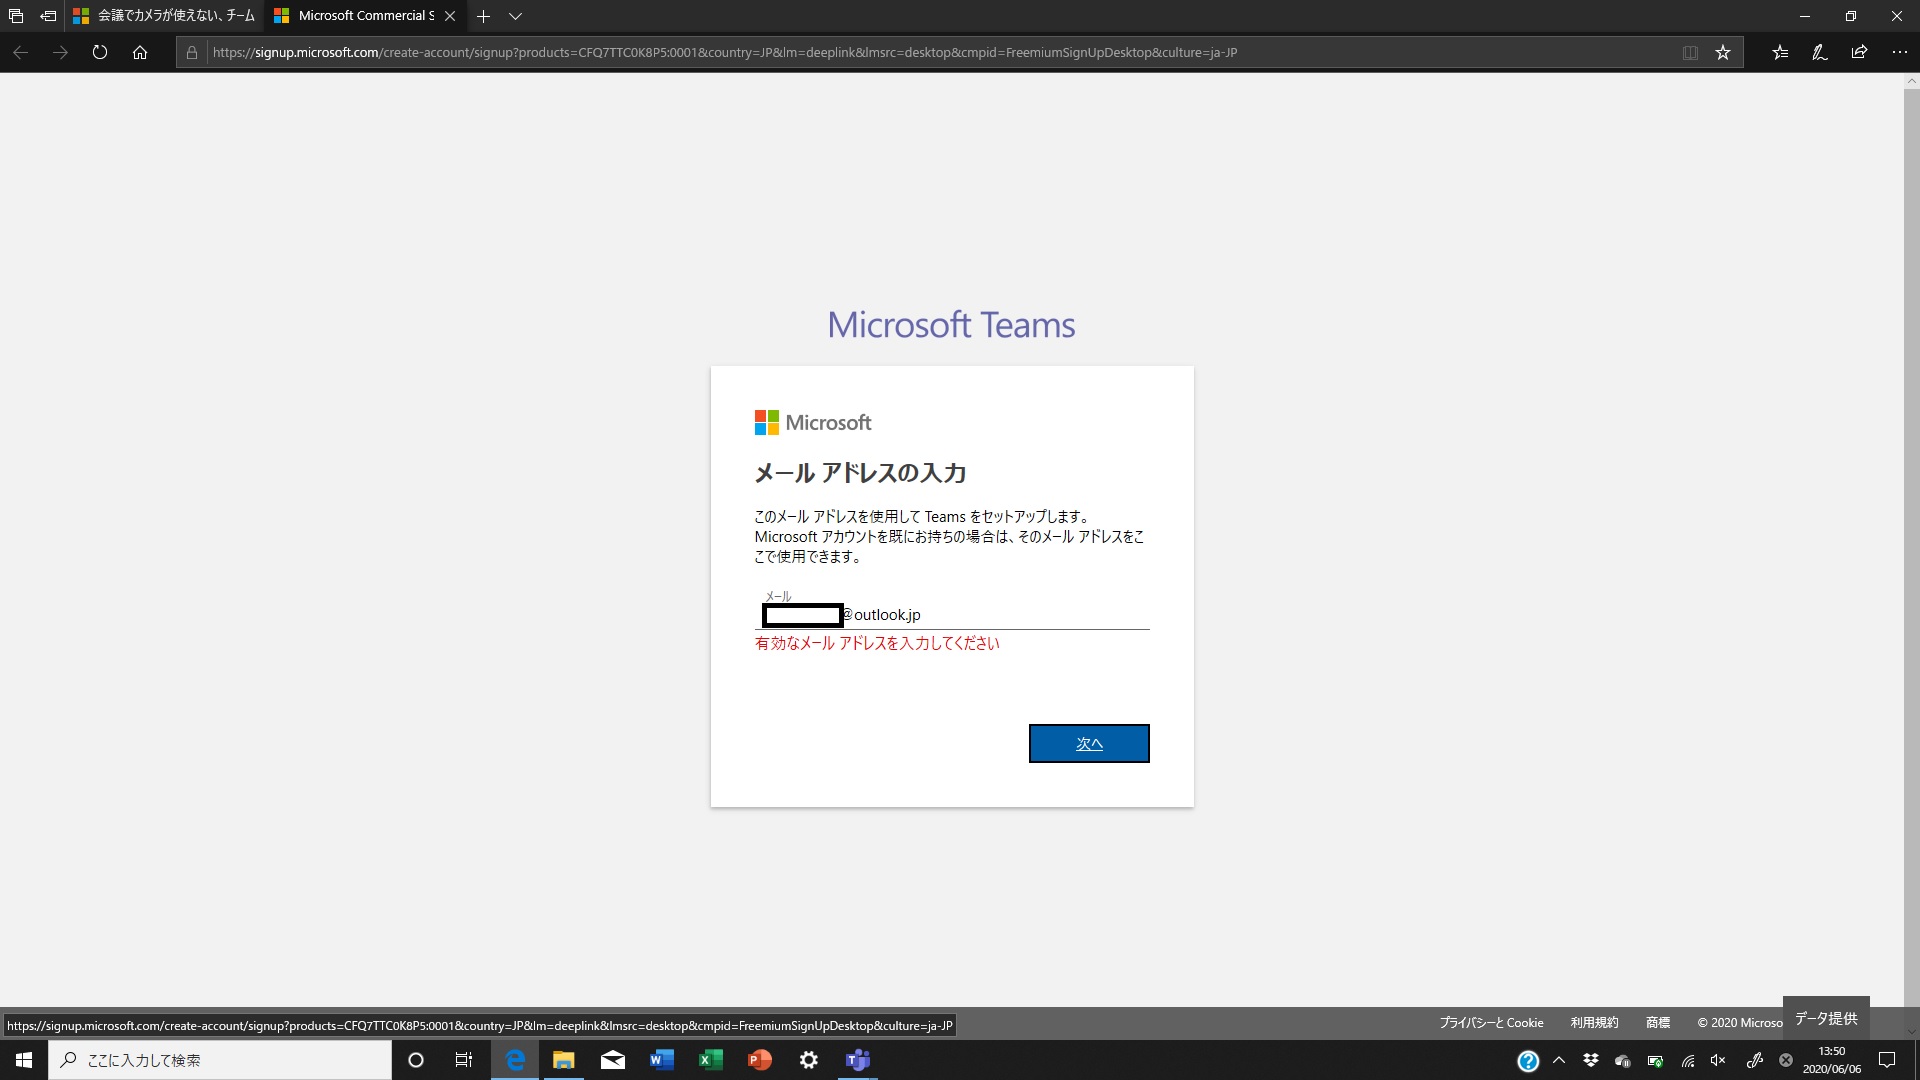
Task: Click the taskbar search box
Action: click(220, 1060)
